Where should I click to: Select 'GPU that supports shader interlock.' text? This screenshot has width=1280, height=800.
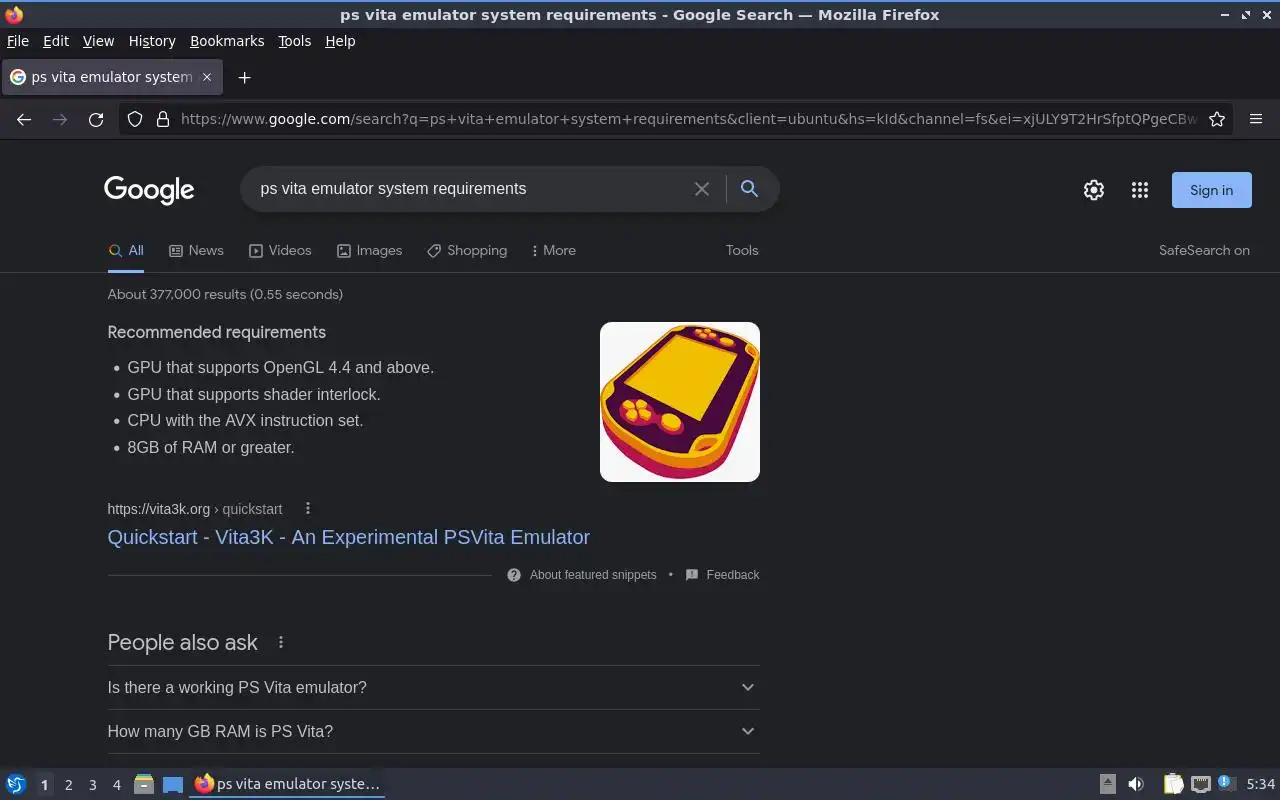(254, 394)
